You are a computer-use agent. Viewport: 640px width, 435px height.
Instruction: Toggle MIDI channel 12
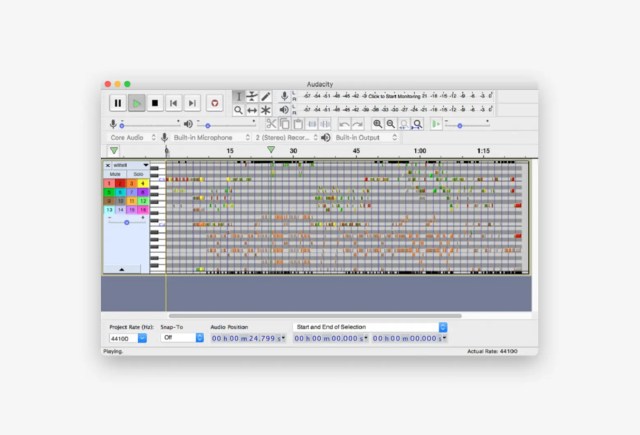[x=143, y=201]
